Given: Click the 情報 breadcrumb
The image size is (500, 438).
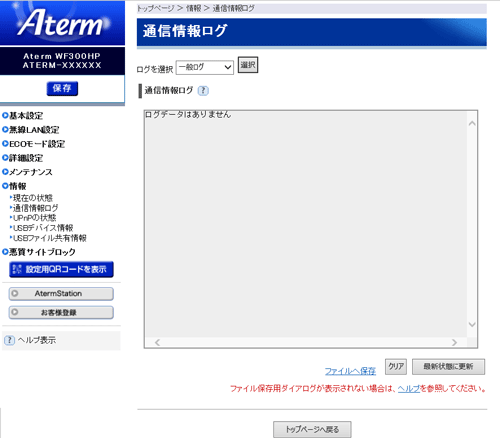Looking at the screenshot, I should (193, 8).
